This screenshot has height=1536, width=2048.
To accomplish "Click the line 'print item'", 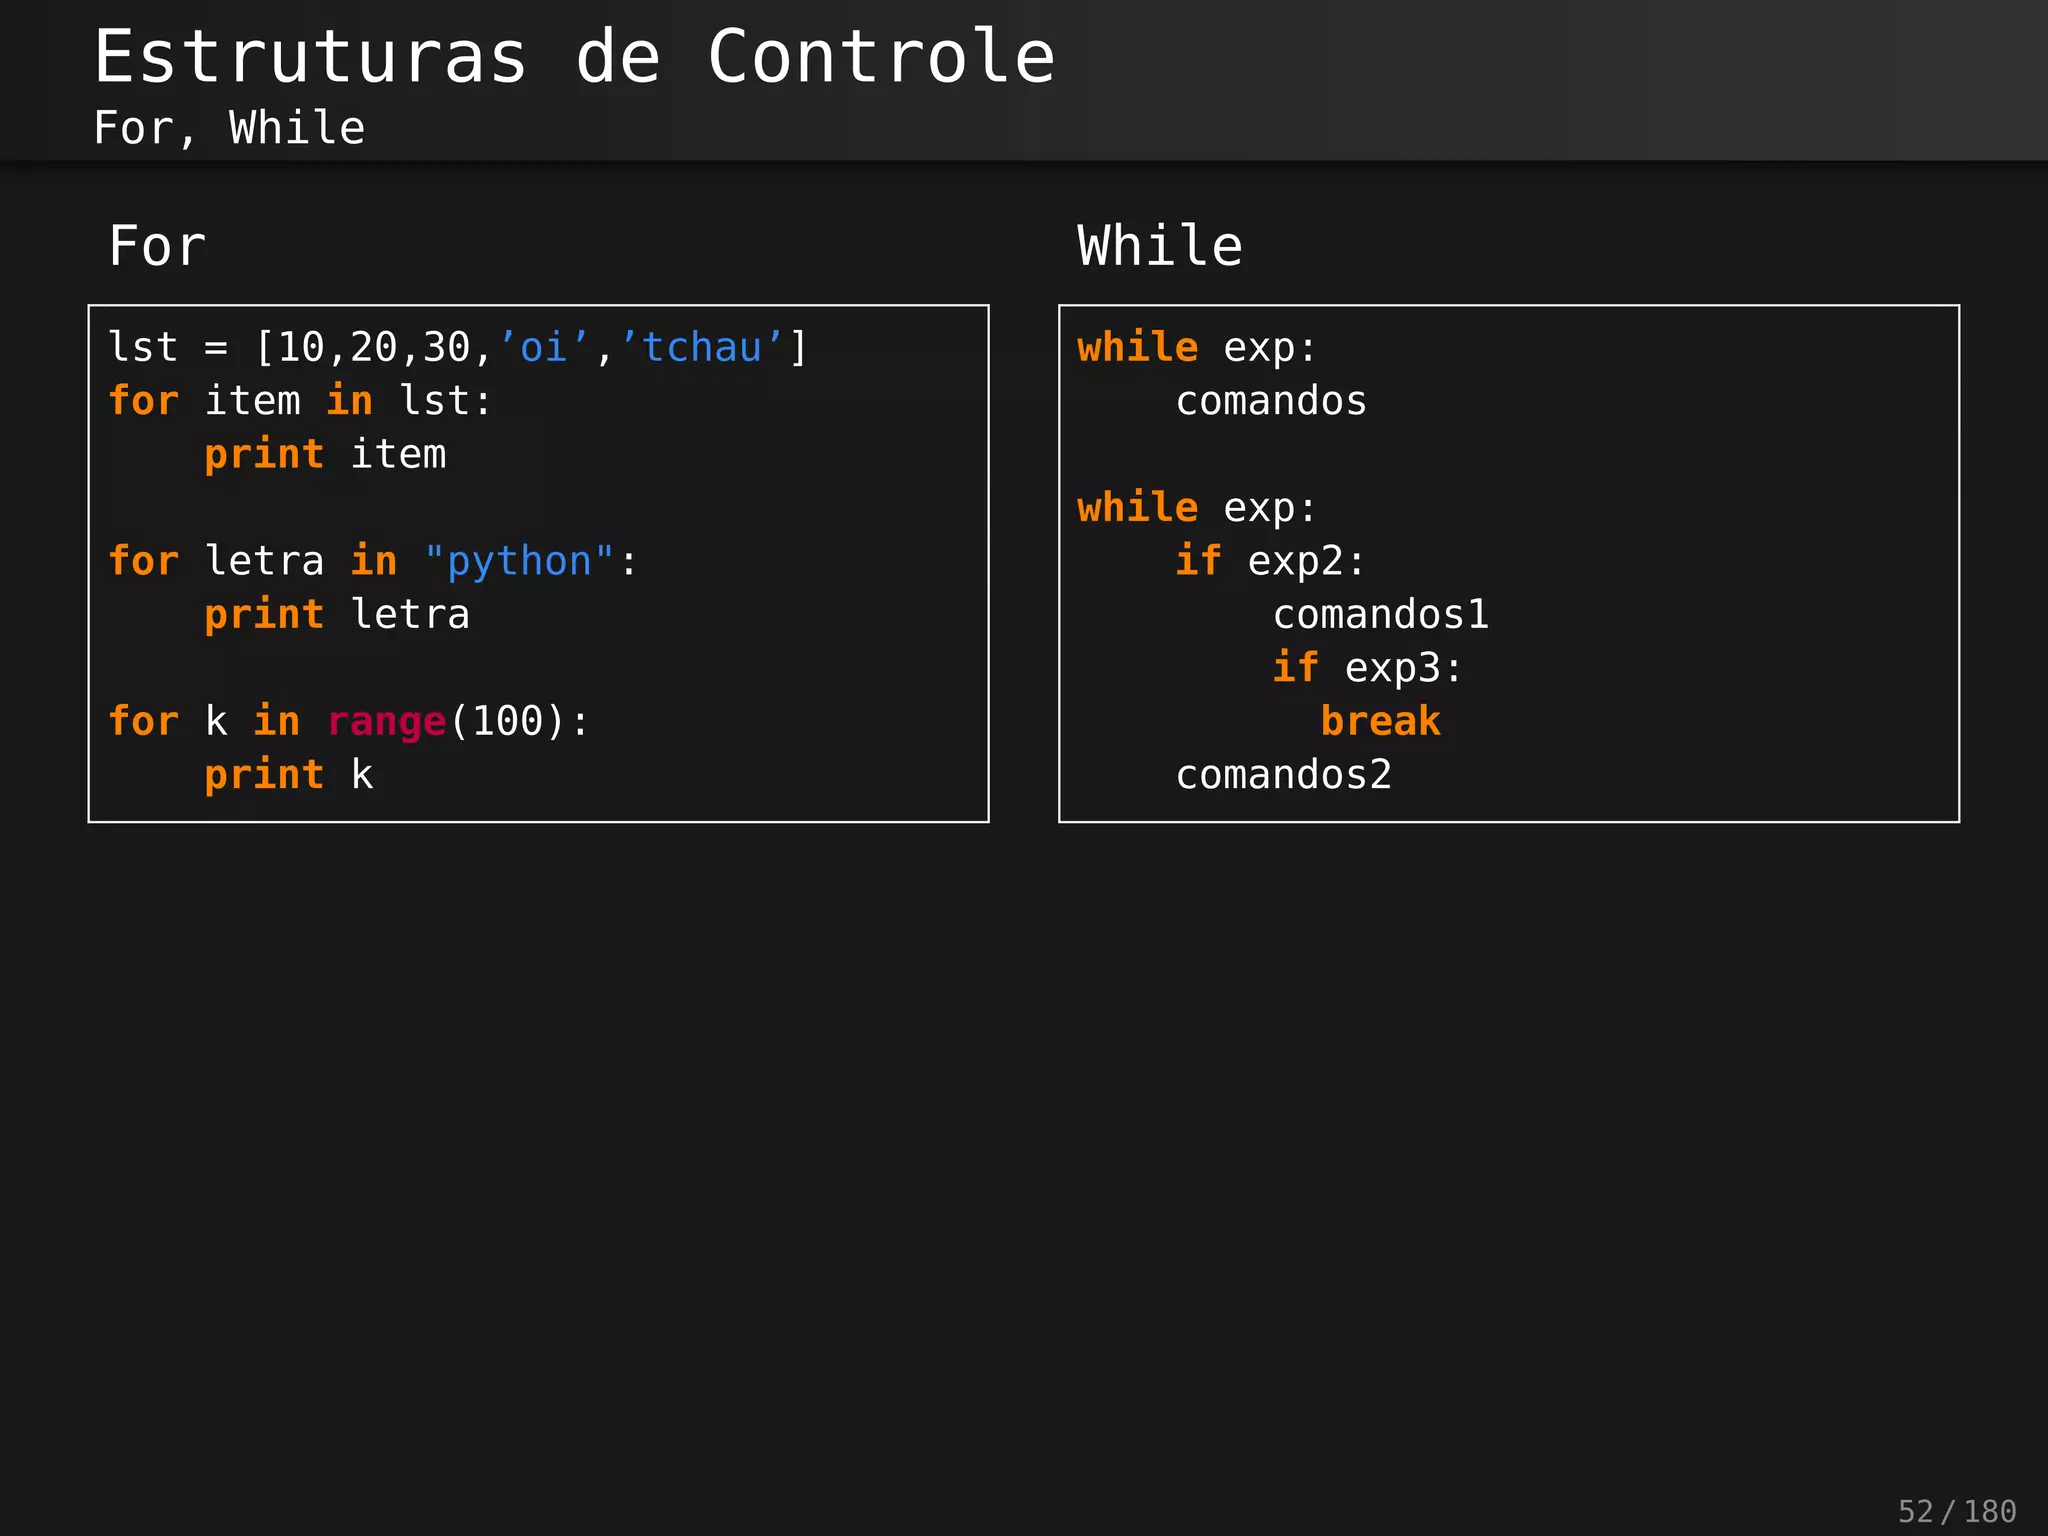I will click(325, 455).
